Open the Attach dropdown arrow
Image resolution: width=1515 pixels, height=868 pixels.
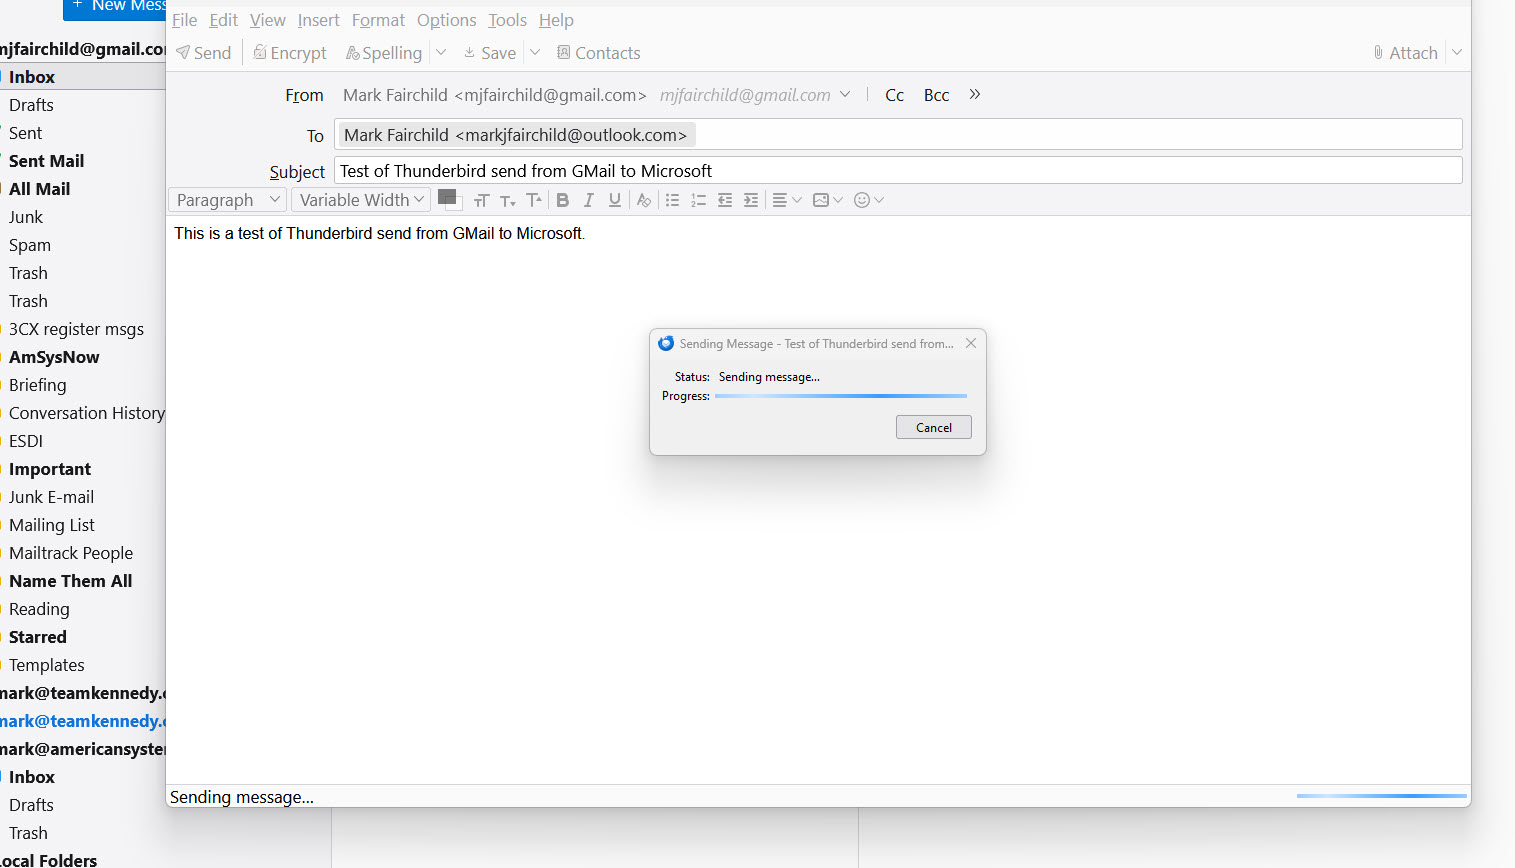[x=1457, y=53]
